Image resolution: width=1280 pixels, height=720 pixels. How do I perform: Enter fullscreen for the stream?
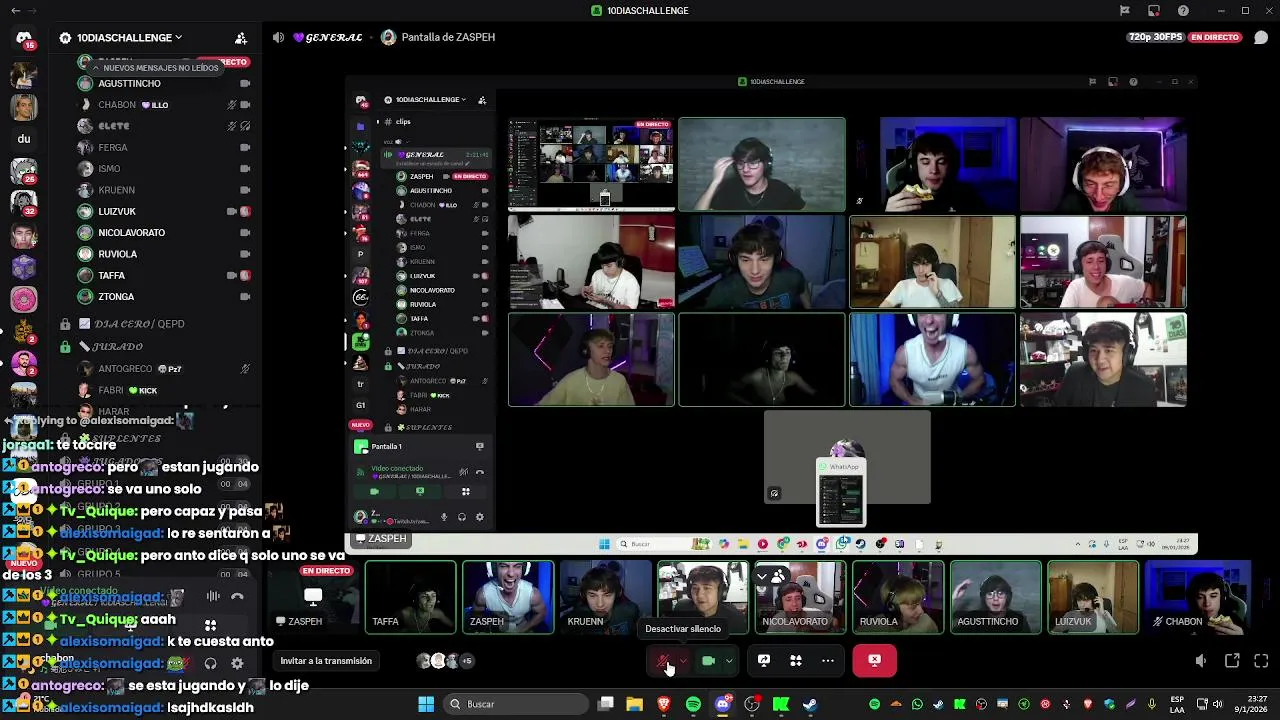click(x=1261, y=660)
